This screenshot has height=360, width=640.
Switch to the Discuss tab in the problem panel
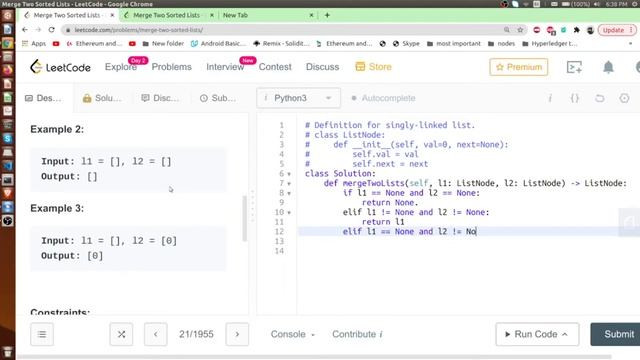160,98
